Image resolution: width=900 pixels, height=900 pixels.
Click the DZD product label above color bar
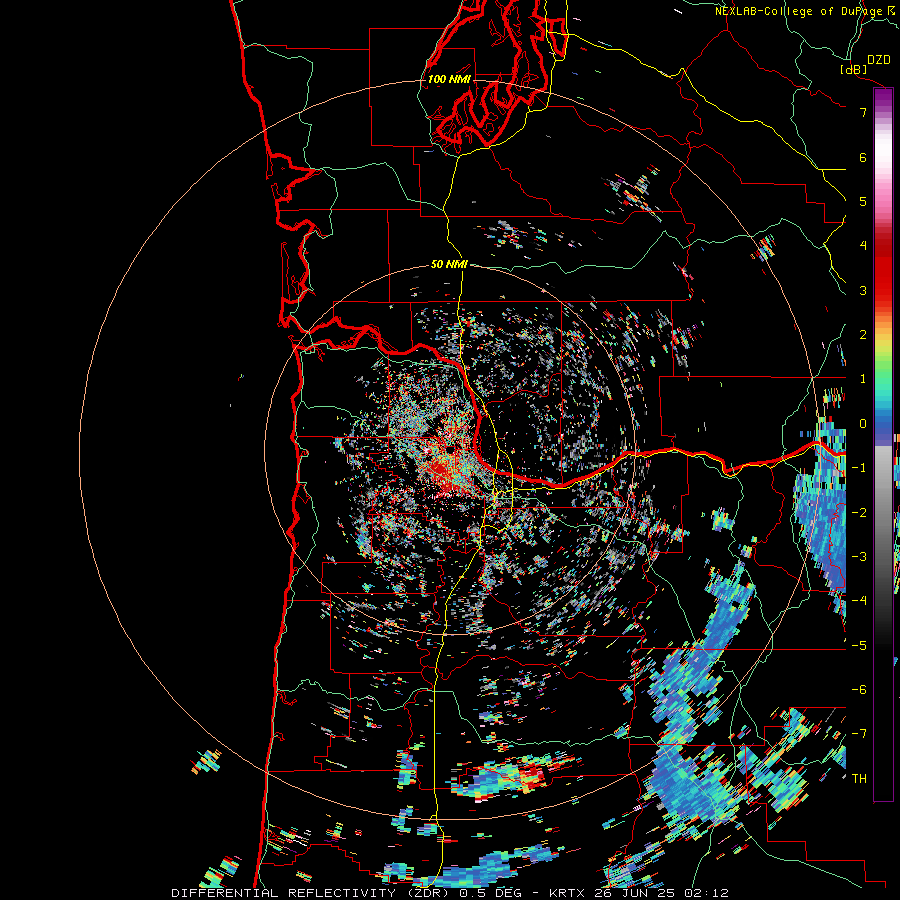tap(879, 60)
